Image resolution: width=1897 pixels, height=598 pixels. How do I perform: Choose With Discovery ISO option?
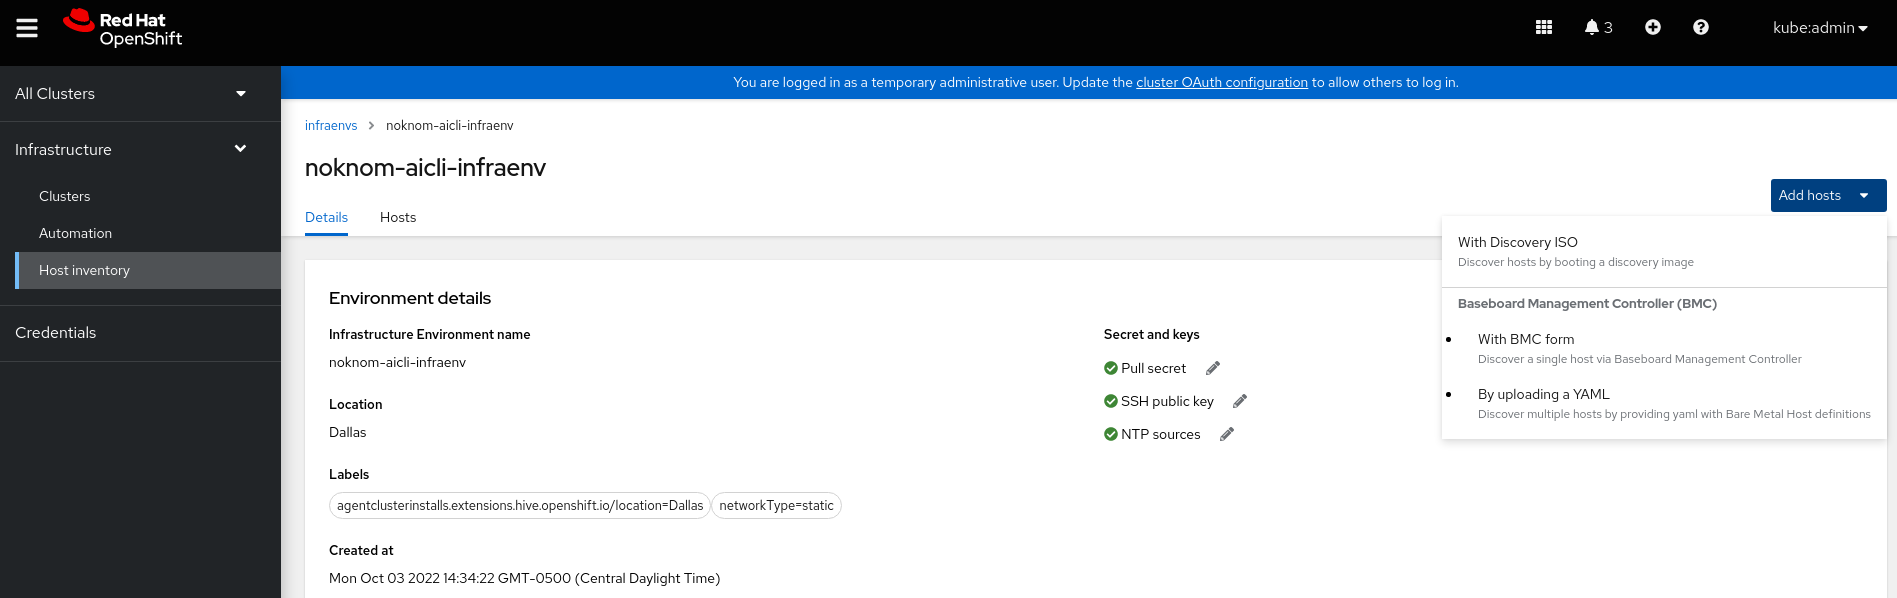coord(1517,243)
